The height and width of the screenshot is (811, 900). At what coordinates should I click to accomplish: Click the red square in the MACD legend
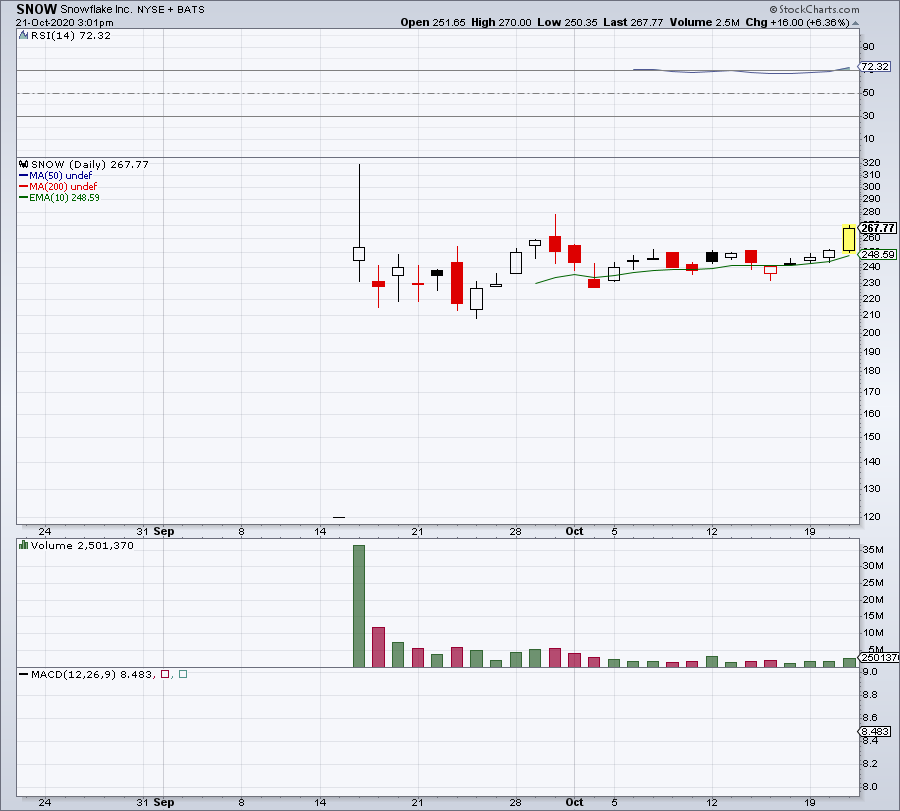(x=165, y=674)
